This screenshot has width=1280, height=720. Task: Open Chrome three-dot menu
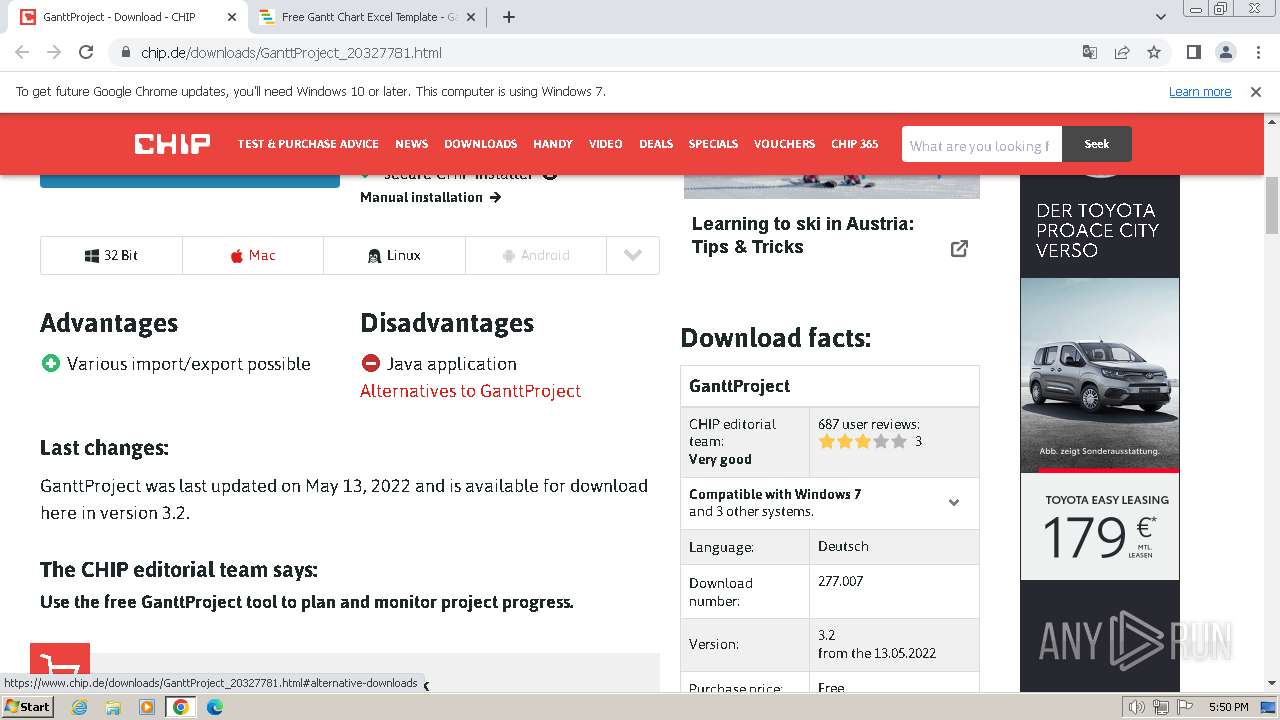coord(1257,52)
